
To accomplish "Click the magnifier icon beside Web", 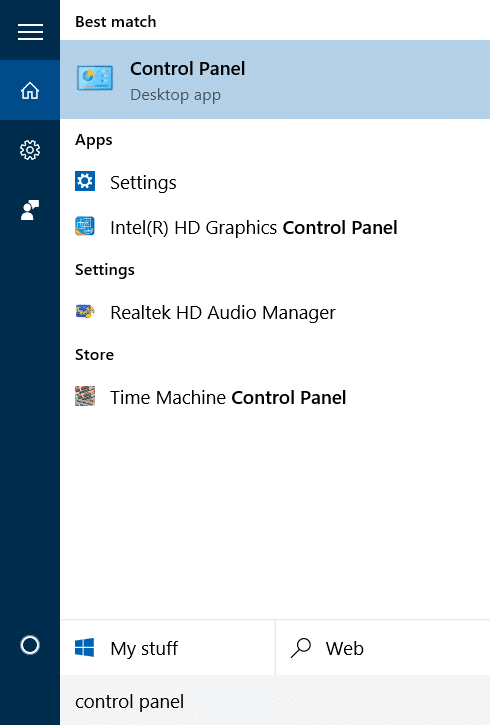I will (301, 647).
